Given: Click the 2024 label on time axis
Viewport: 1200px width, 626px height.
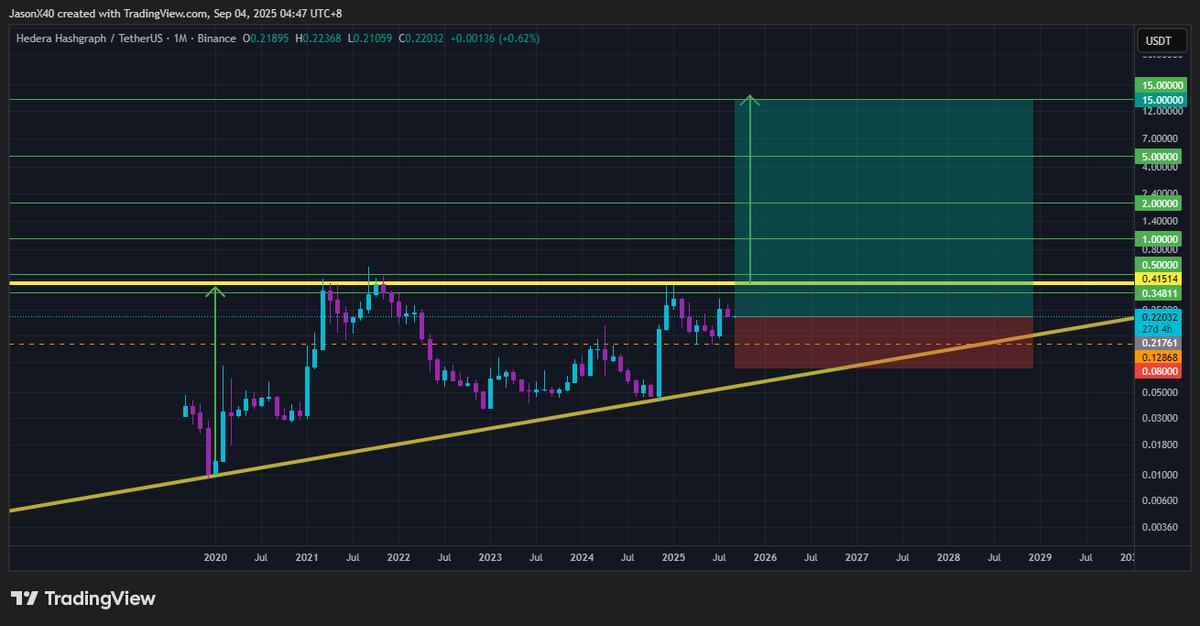Looking at the screenshot, I should (x=581, y=556).
